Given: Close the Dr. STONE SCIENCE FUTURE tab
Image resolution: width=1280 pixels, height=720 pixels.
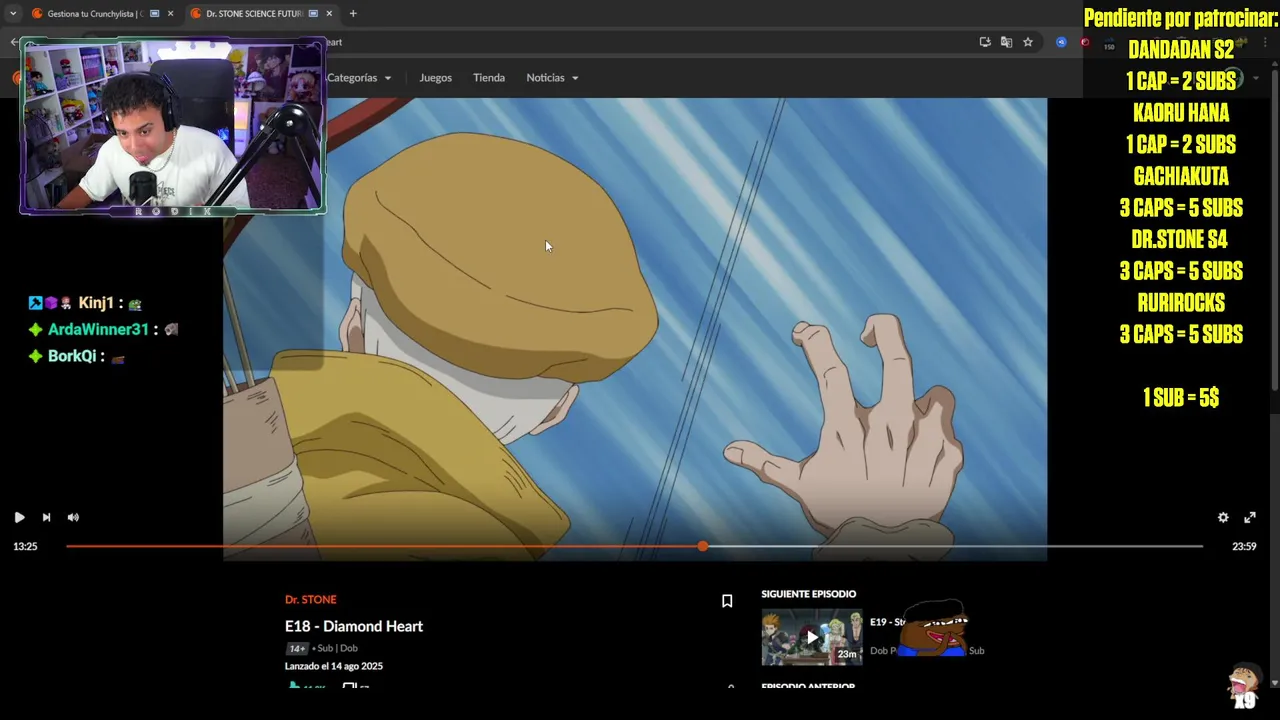Looking at the screenshot, I should [x=329, y=14].
